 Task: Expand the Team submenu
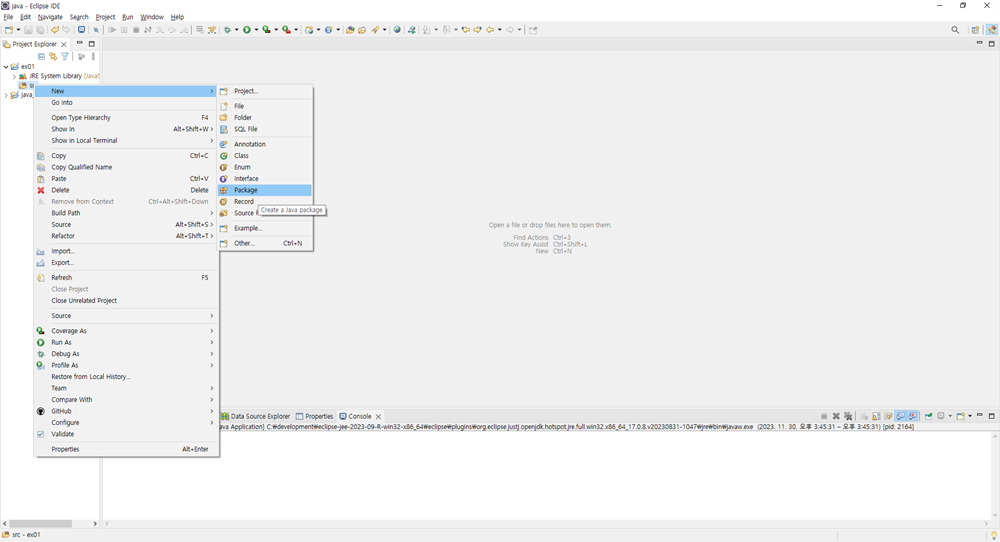click(x=126, y=388)
